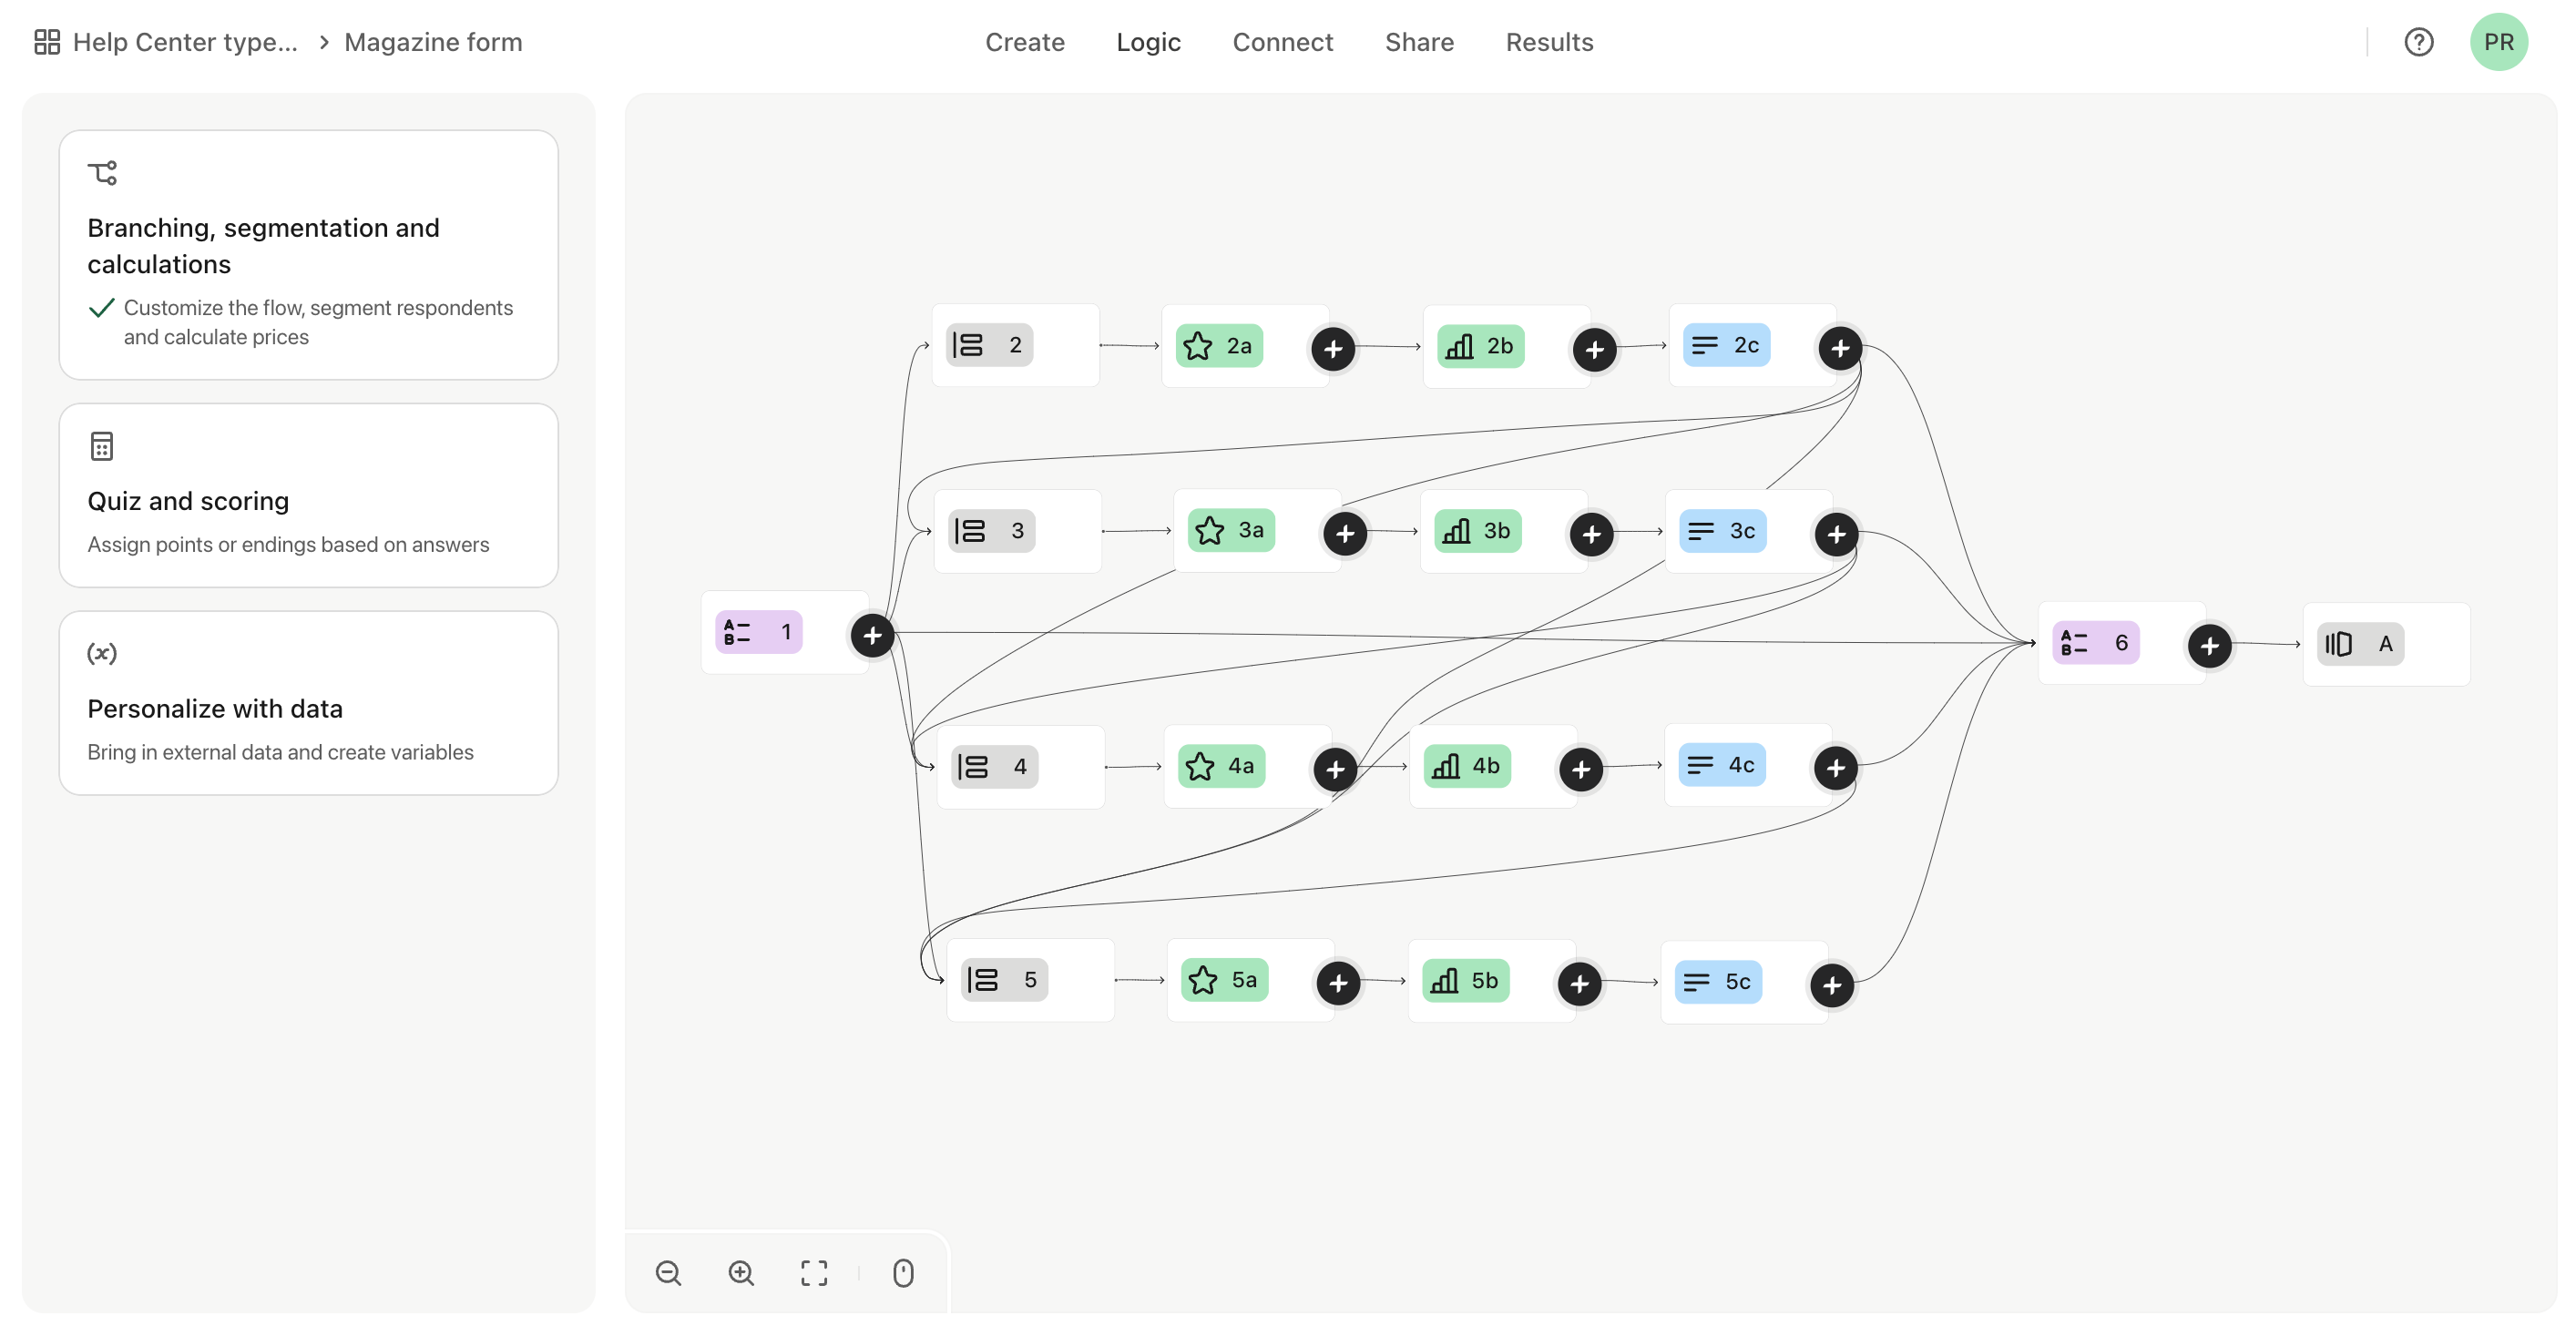This screenshot has width=2576, height=1326.
Task: Click the variable (x) icon
Action: click(x=102, y=653)
